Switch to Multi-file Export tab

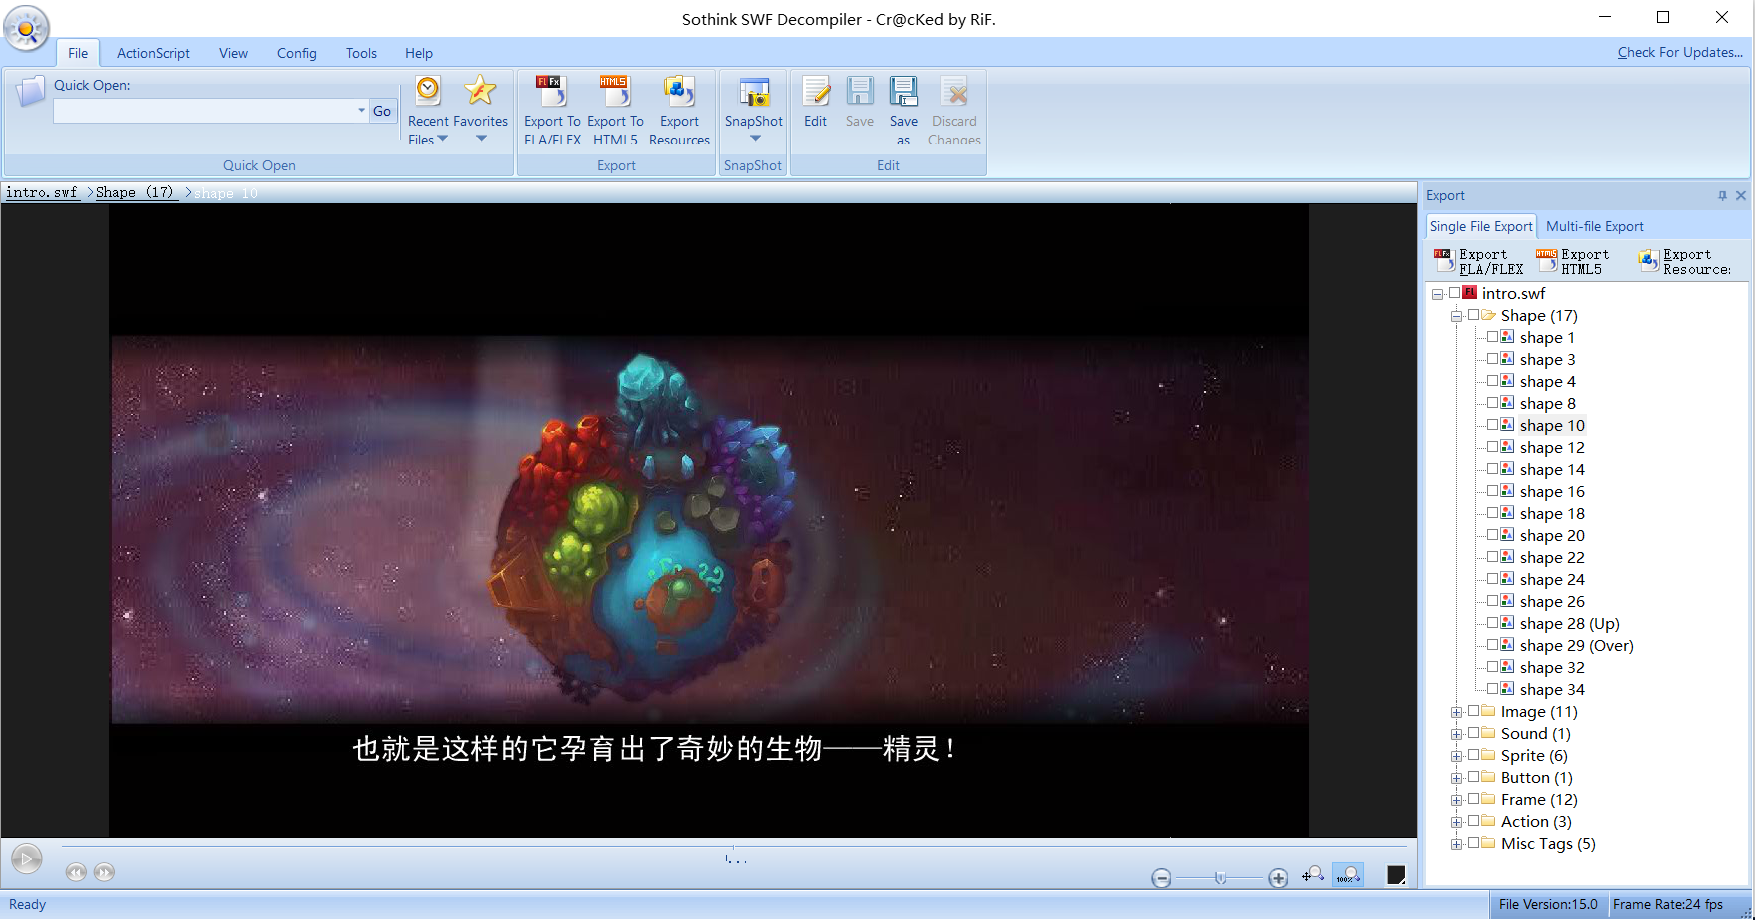pyautogui.click(x=1595, y=226)
